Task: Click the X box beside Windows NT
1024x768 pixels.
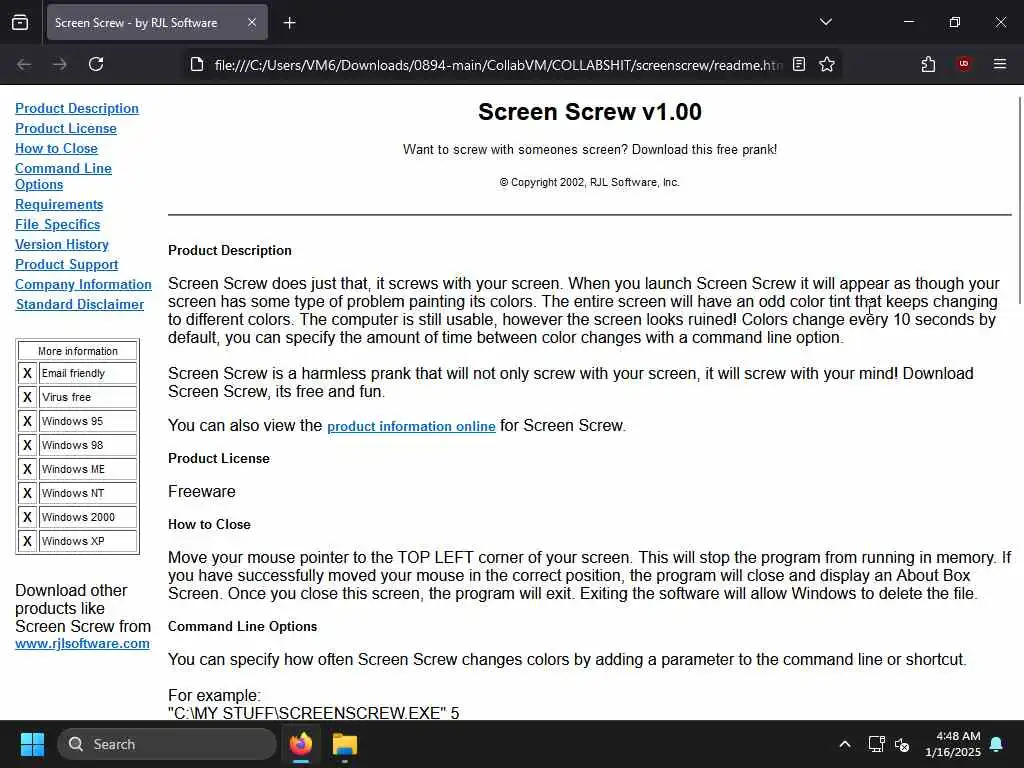Action: (27, 493)
